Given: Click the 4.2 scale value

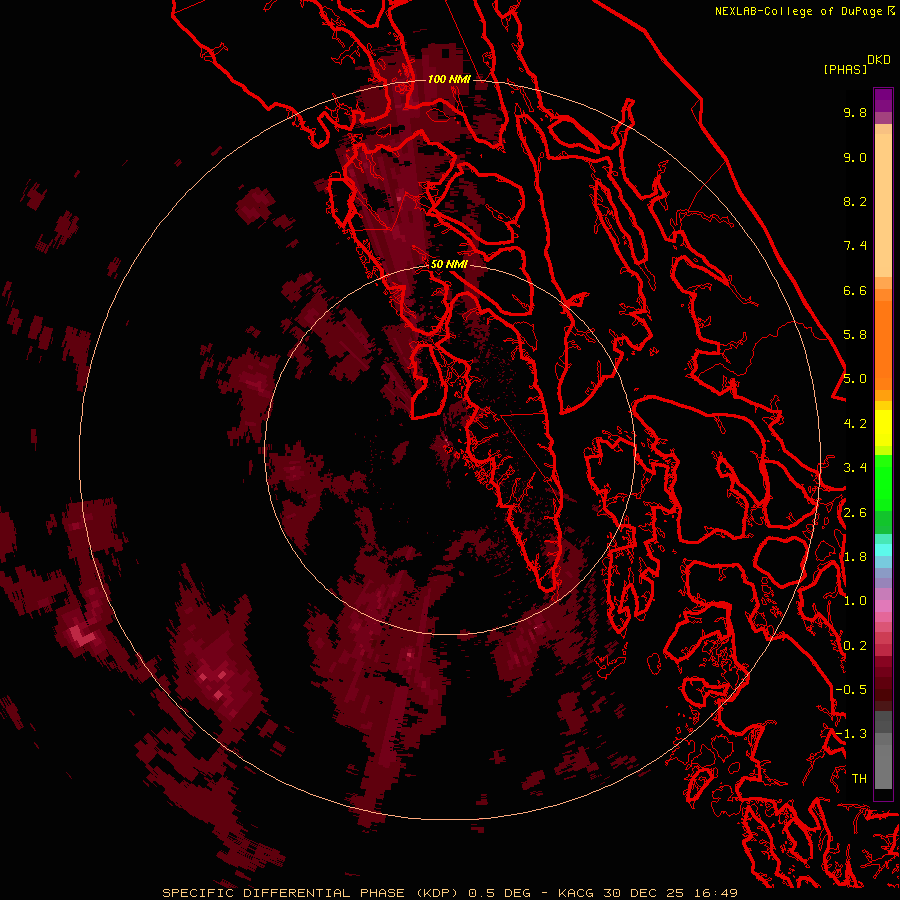Looking at the screenshot, I should click(x=855, y=424).
